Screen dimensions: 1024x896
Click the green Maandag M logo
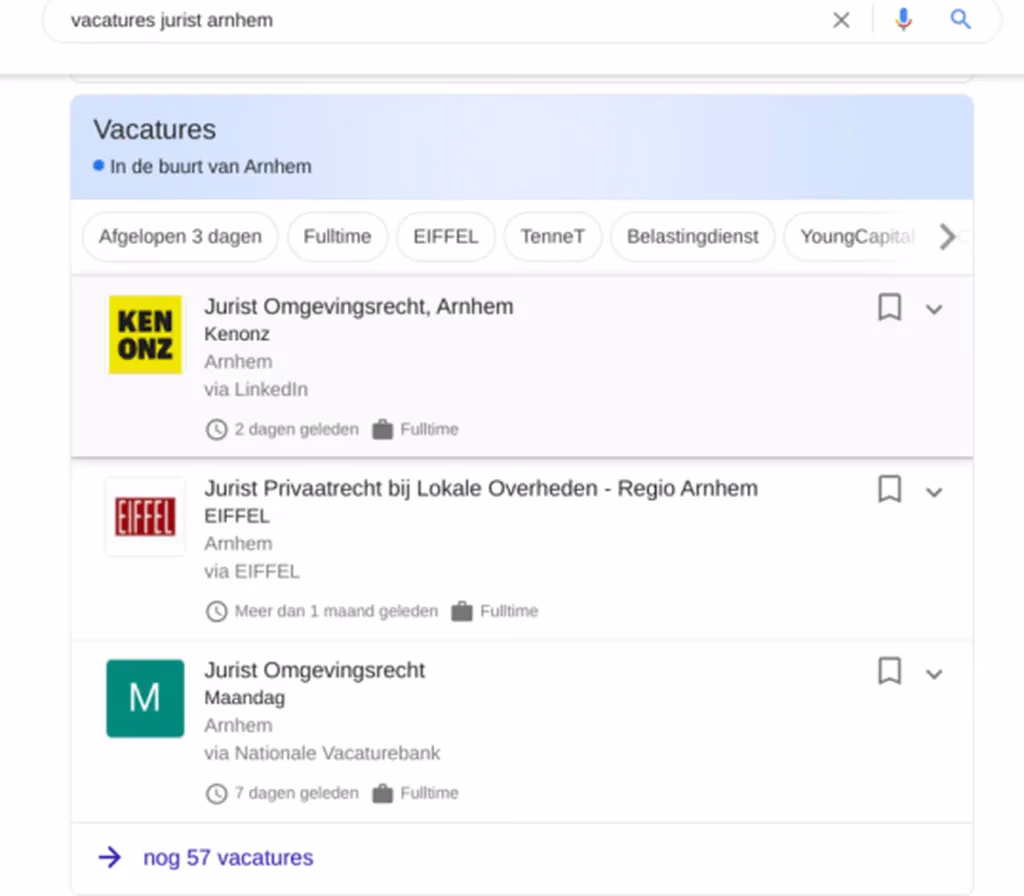coord(145,698)
